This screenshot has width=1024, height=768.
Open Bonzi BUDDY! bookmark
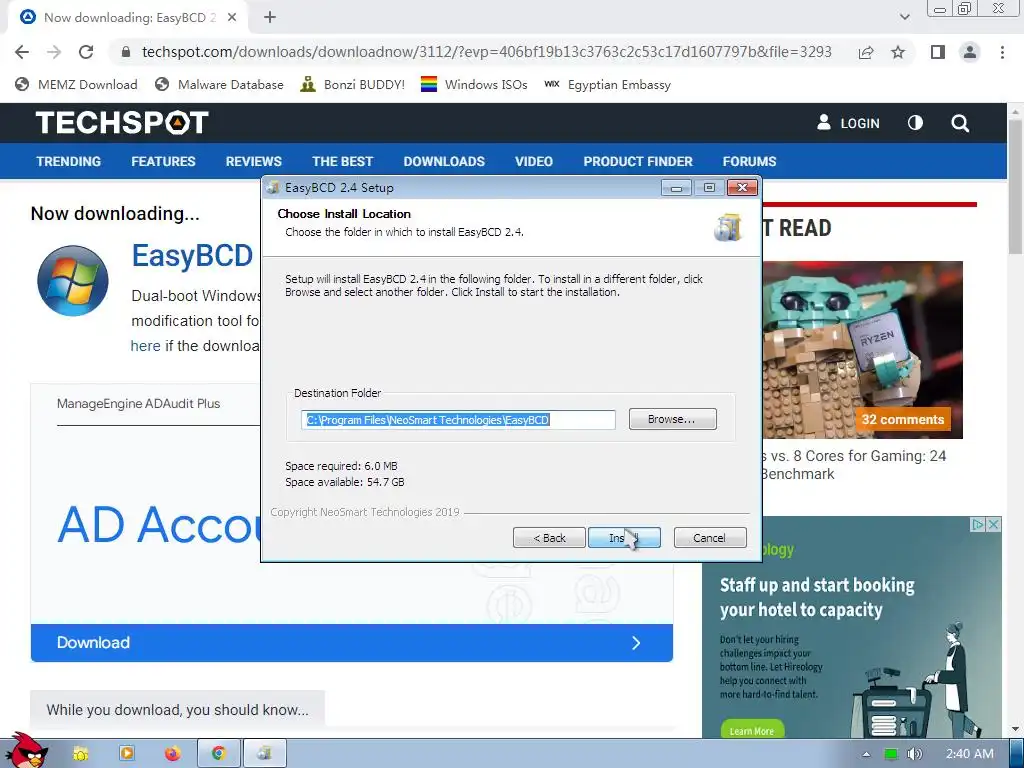tap(353, 84)
